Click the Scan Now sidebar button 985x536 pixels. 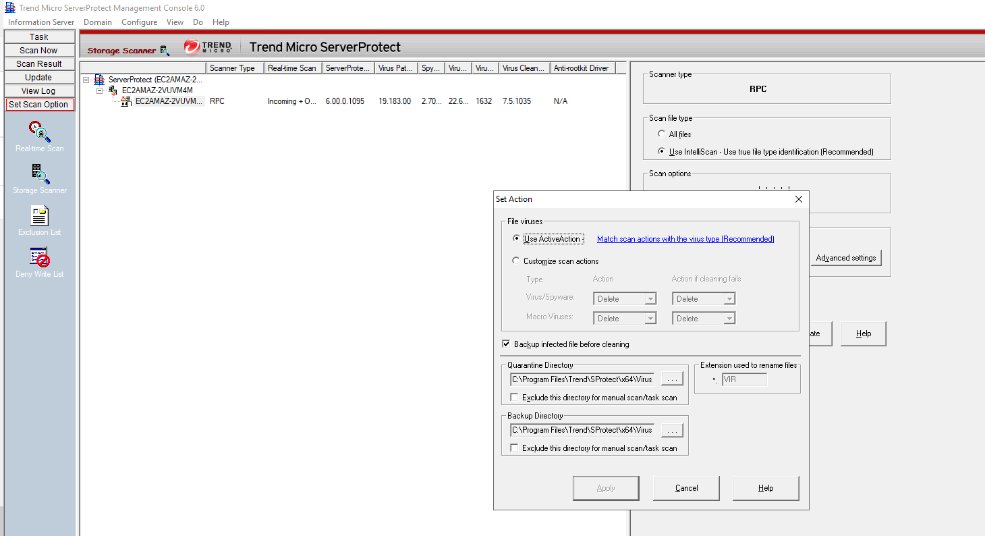point(39,50)
